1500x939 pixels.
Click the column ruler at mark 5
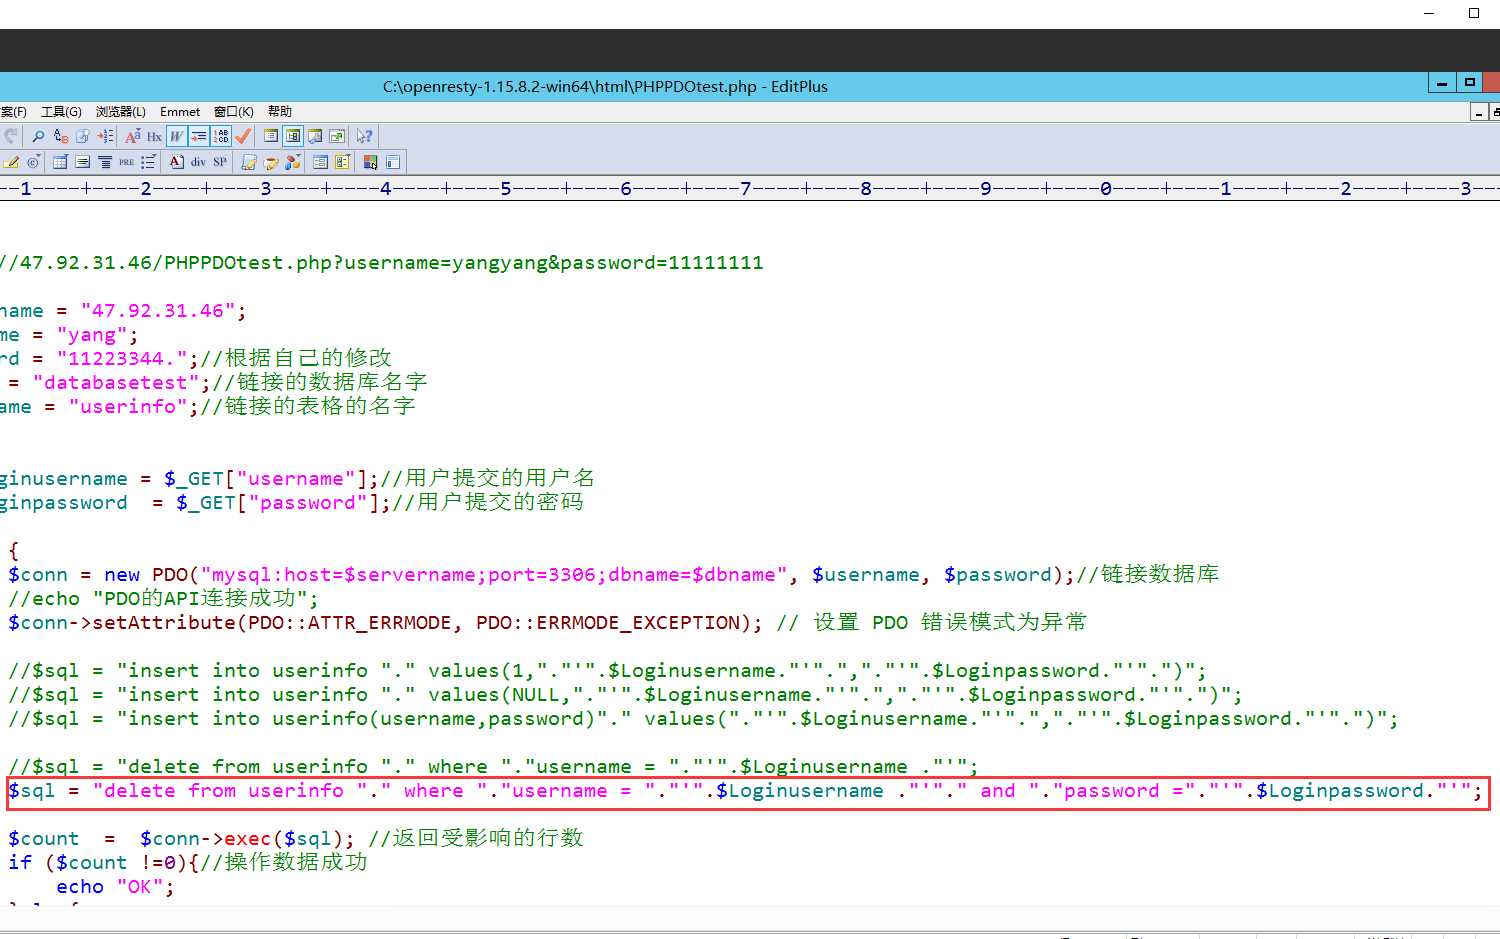pos(506,188)
